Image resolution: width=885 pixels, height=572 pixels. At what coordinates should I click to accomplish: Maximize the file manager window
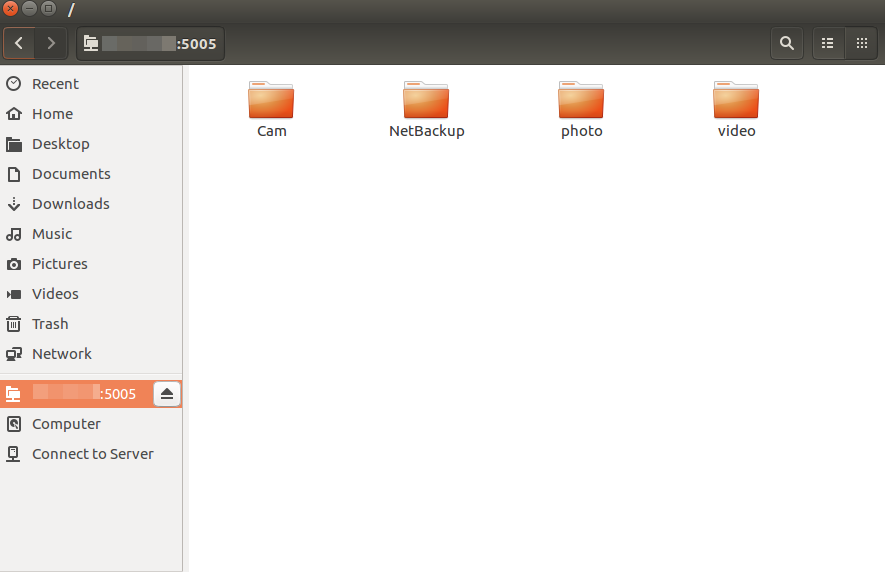click(49, 8)
